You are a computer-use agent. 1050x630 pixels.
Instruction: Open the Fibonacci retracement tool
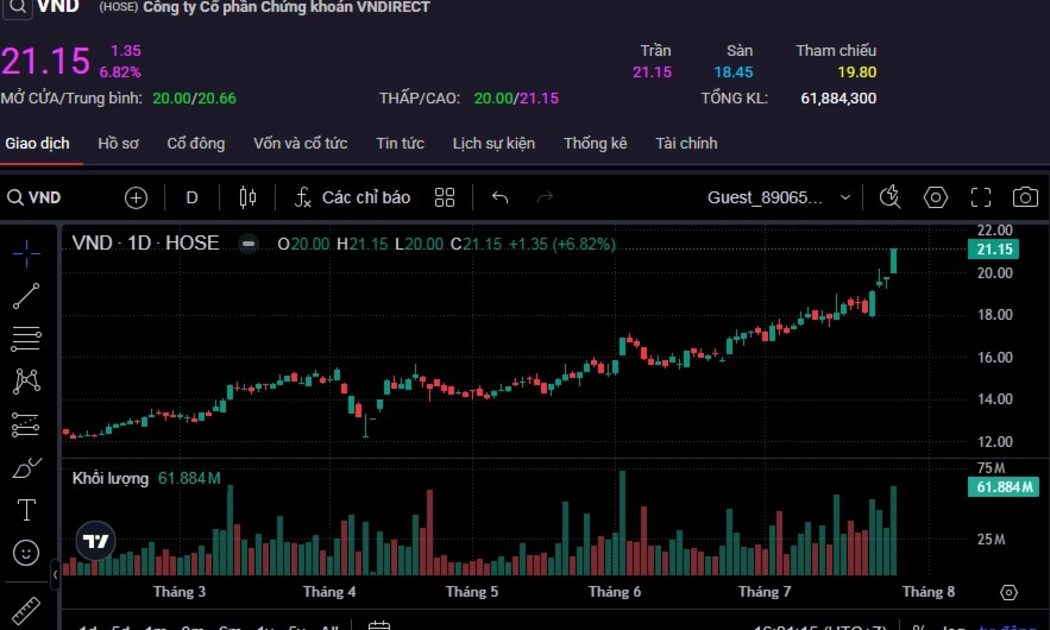(x=27, y=339)
